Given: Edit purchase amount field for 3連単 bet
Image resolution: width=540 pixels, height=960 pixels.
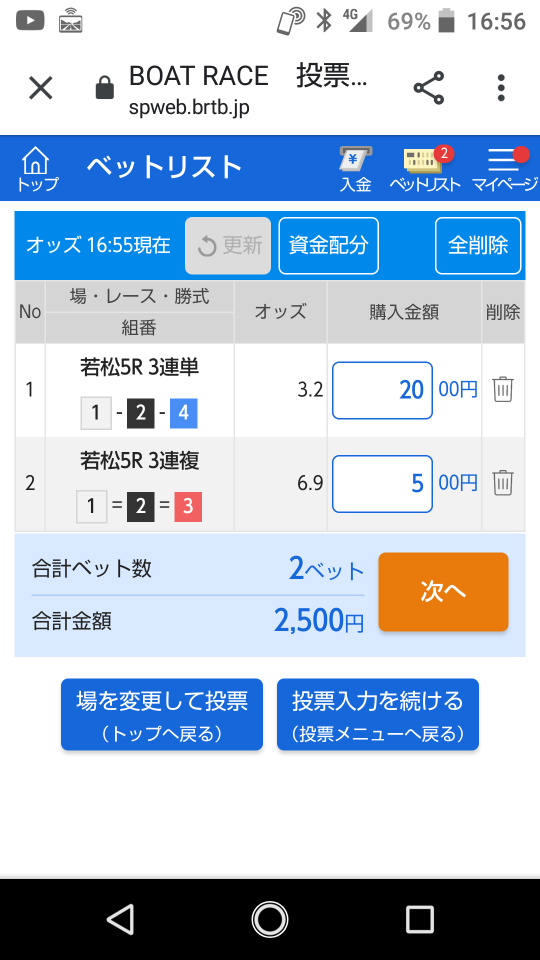Looking at the screenshot, I should (x=382, y=390).
